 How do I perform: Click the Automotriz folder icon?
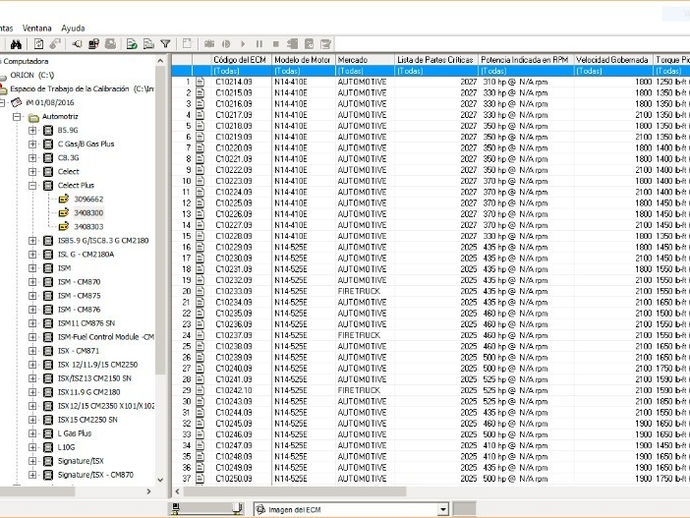pos(33,117)
